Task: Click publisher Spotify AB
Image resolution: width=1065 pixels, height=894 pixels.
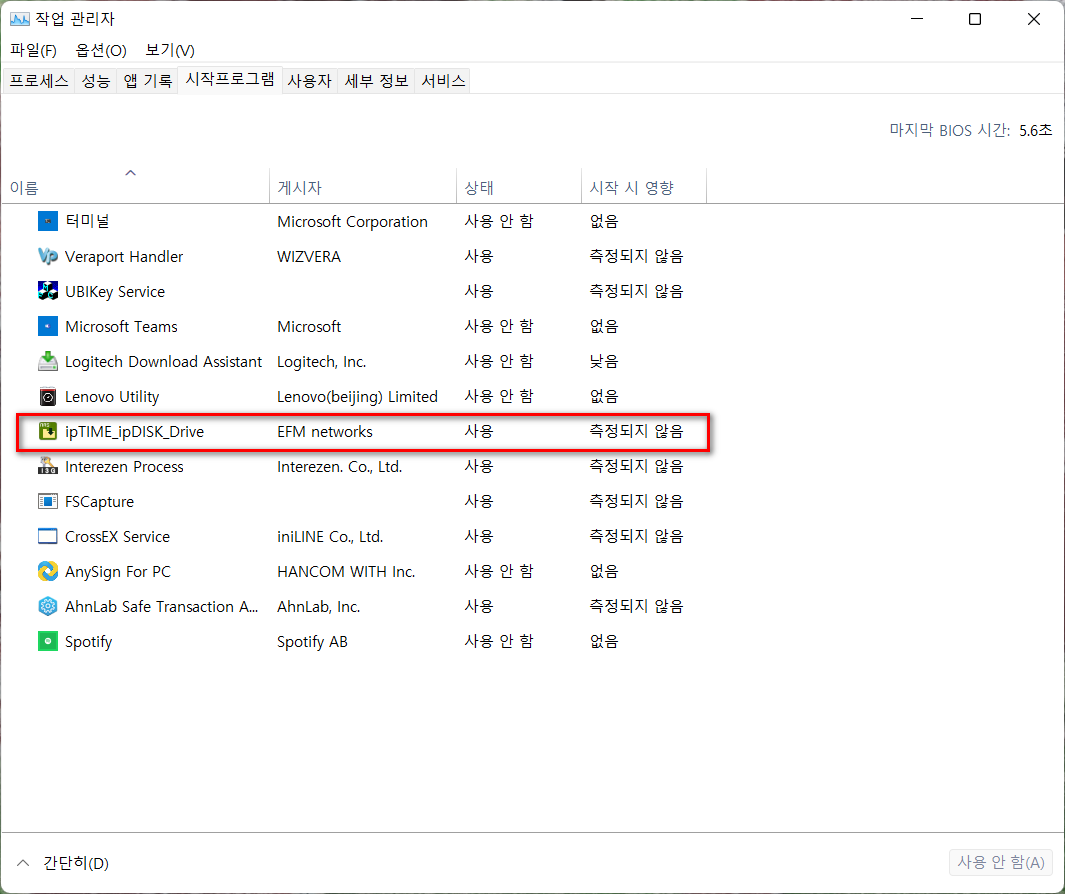Action: click(x=312, y=642)
